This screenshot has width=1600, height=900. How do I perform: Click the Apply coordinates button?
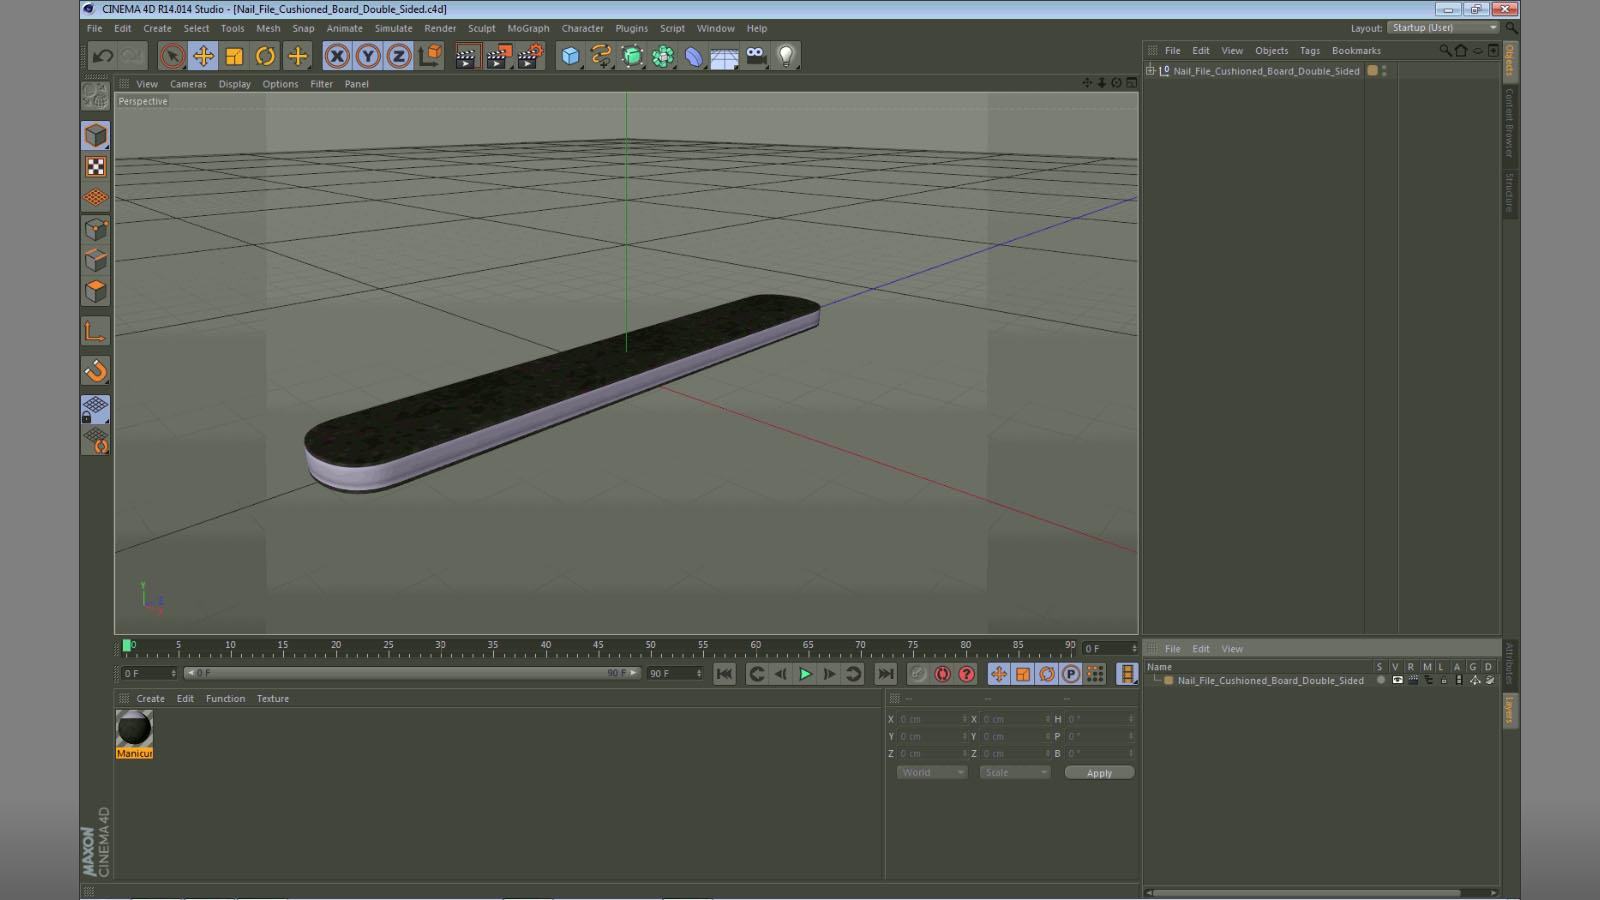click(x=1099, y=773)
